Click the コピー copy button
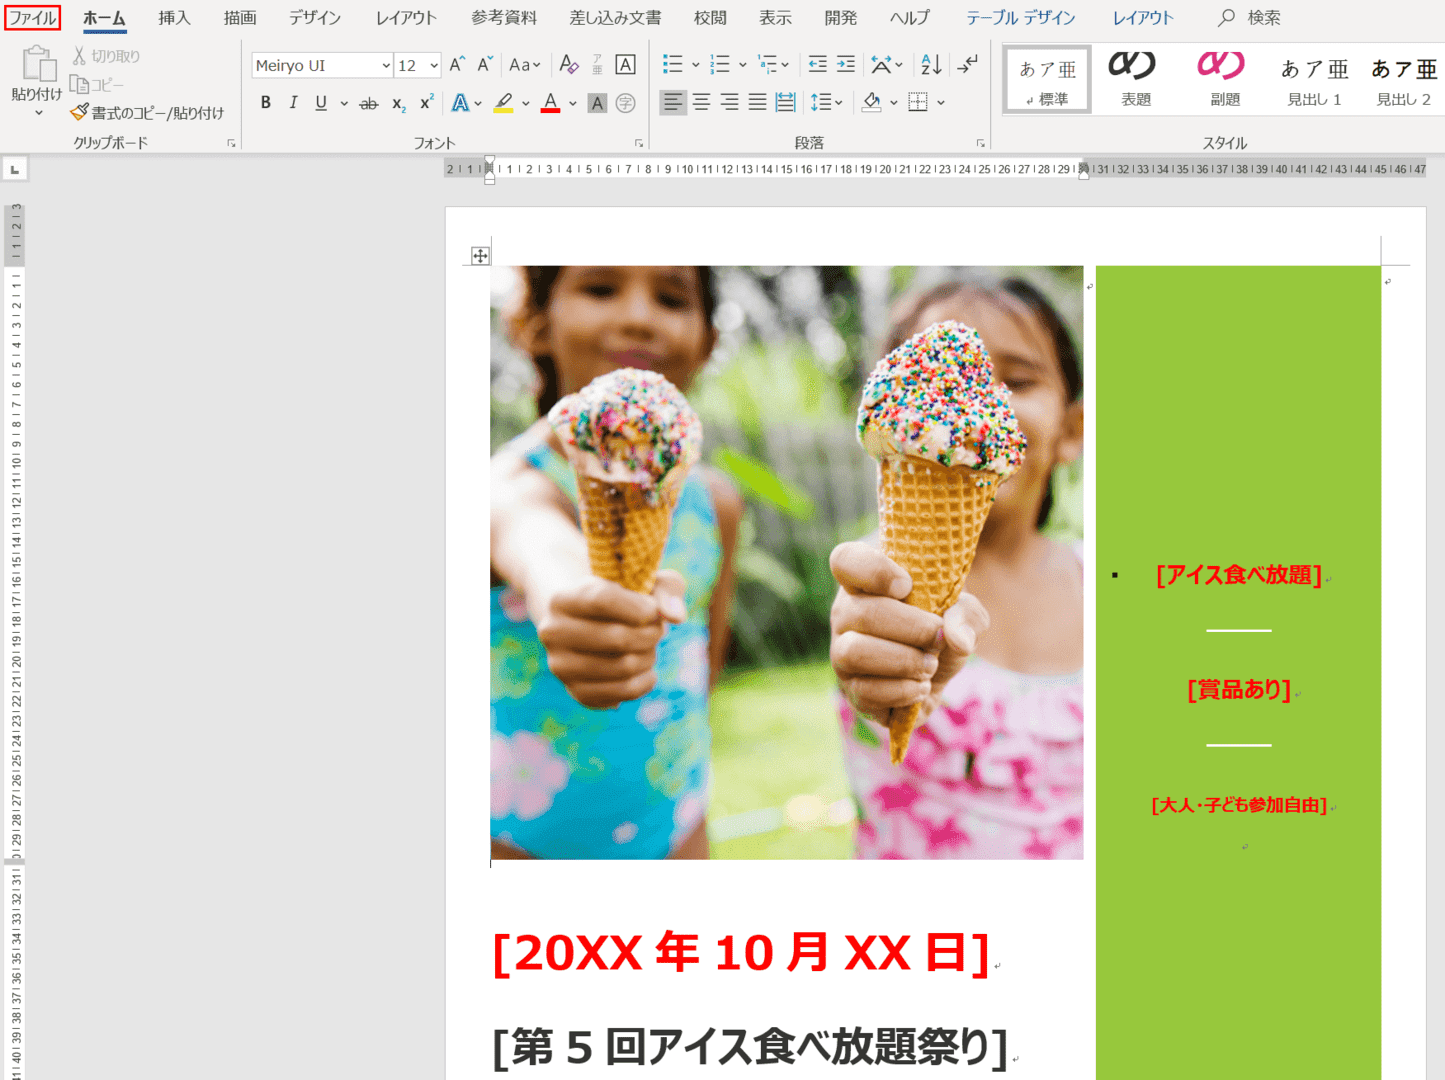 coord(97,85)
